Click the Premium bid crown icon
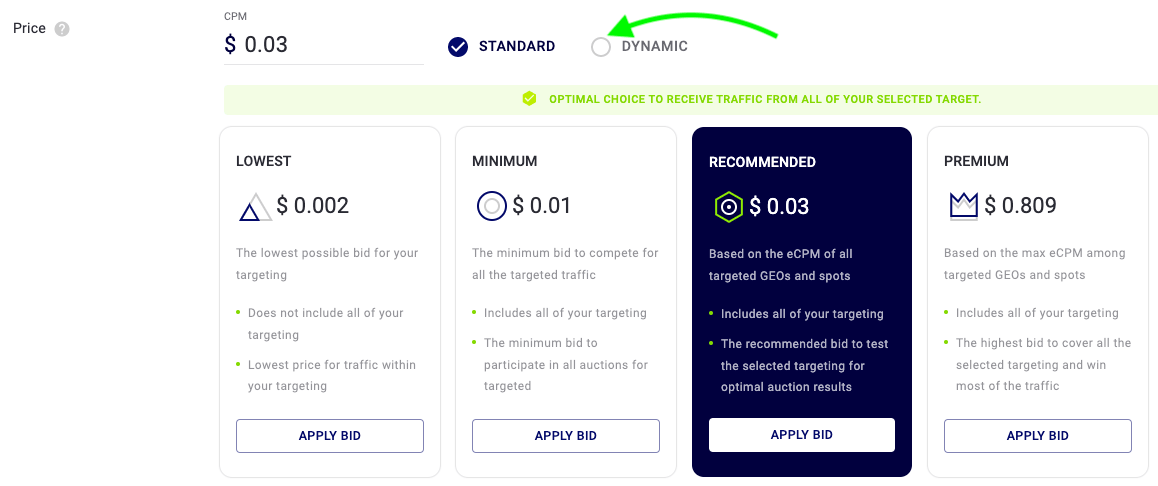1158x486 pixels. coord(963,206)
